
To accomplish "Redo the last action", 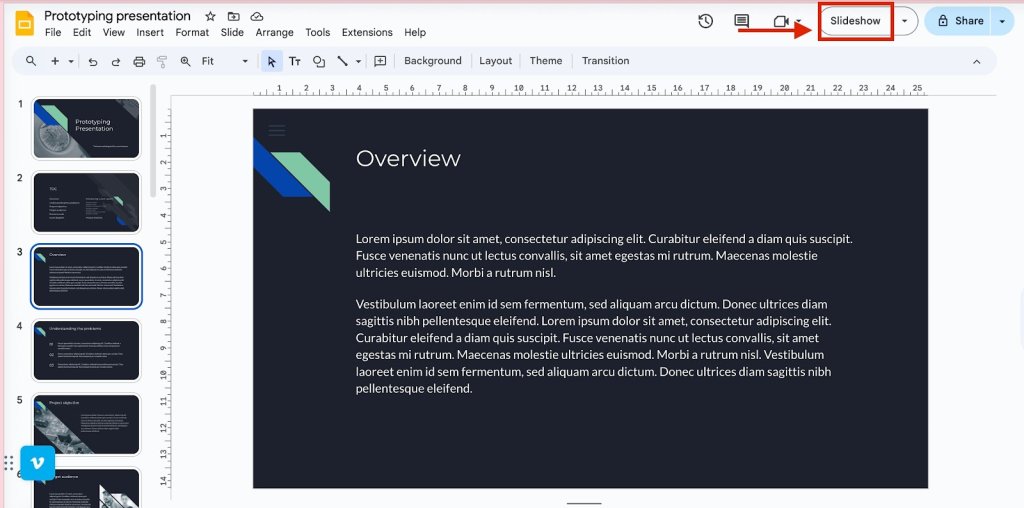I will (116, 61).
